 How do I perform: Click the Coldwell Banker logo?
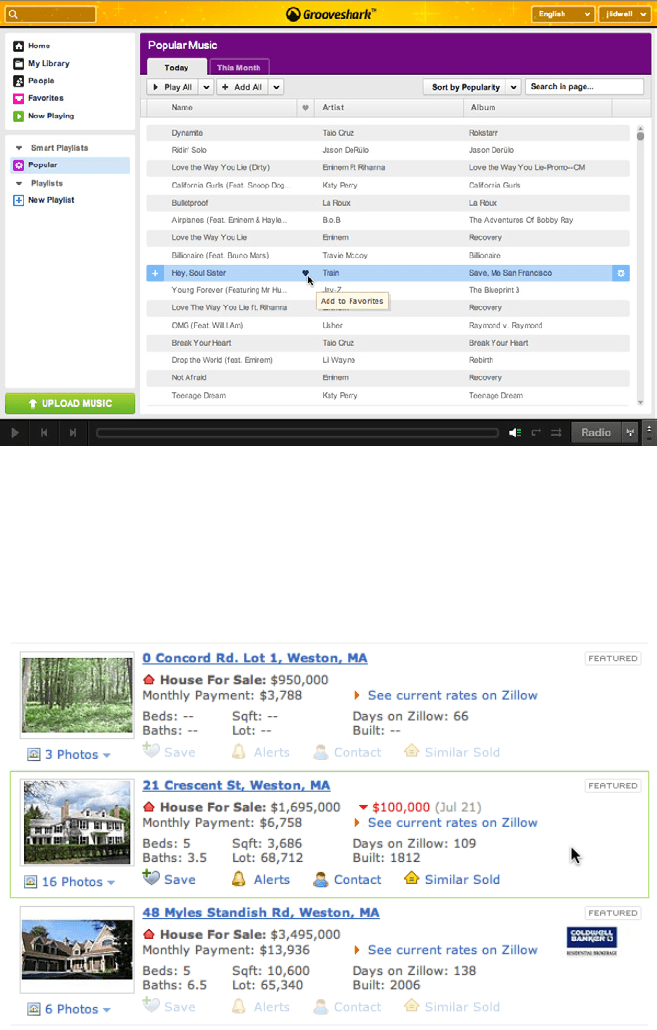[x=591, y=941]
